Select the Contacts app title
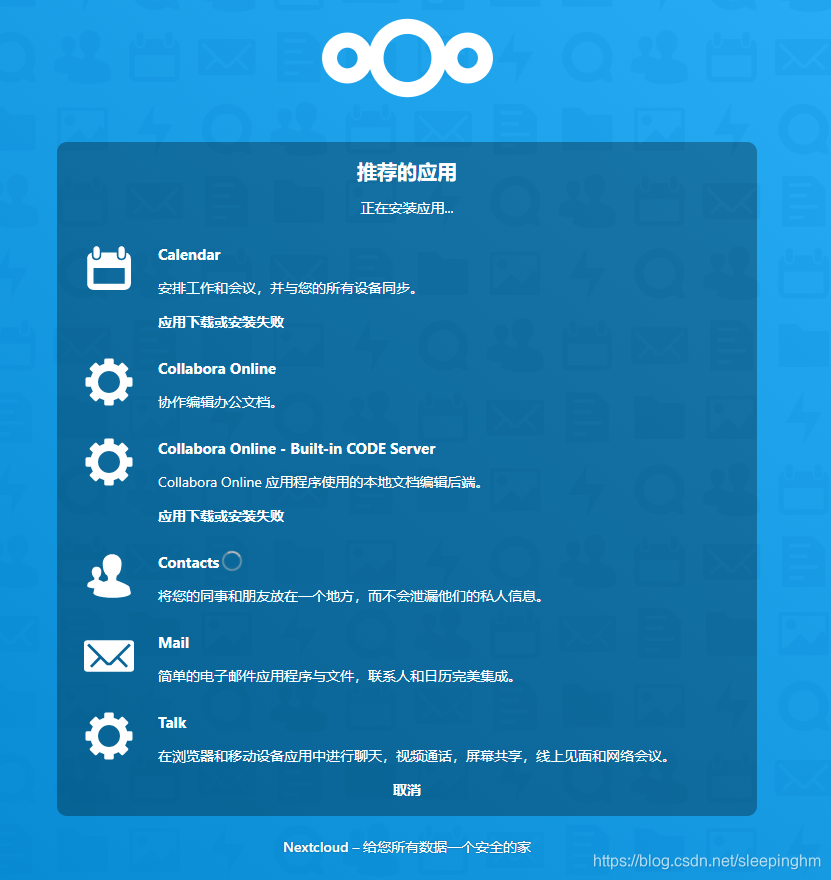Viewport: 831px width, 880px height. [x=189, y=563]
